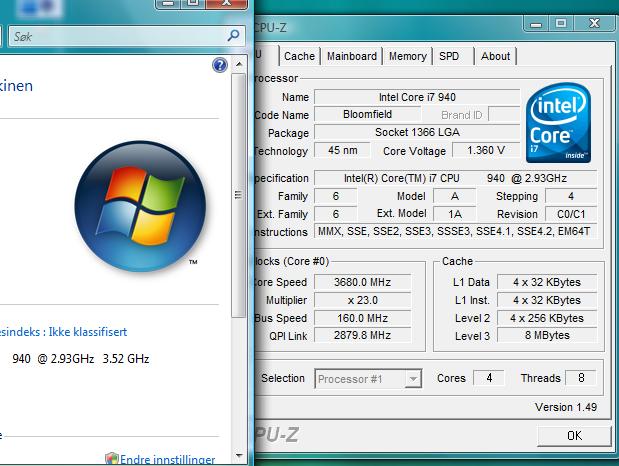Minimize the CPU-Z window
The height and width of the screenshot is (466, 619).
coord(536,24)
